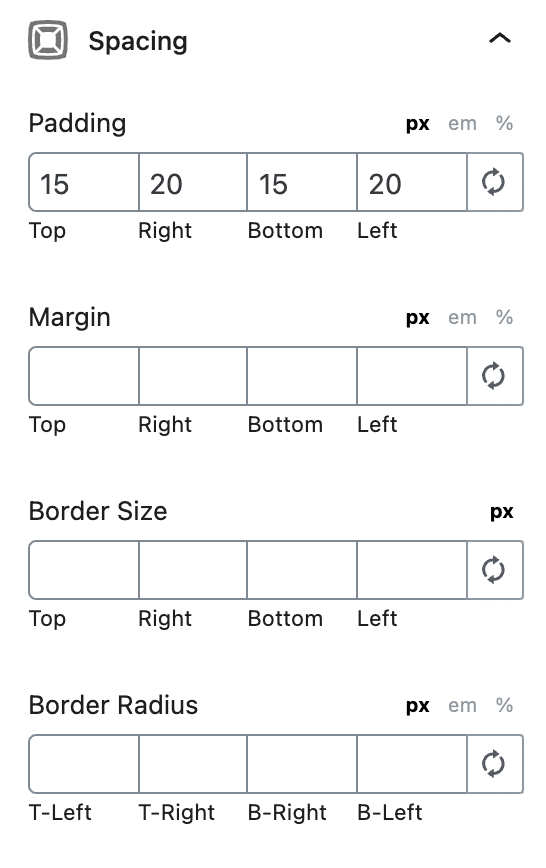Switch Padding unit to em
This screenshot has width=546, height=868.
tap(462, 123)
